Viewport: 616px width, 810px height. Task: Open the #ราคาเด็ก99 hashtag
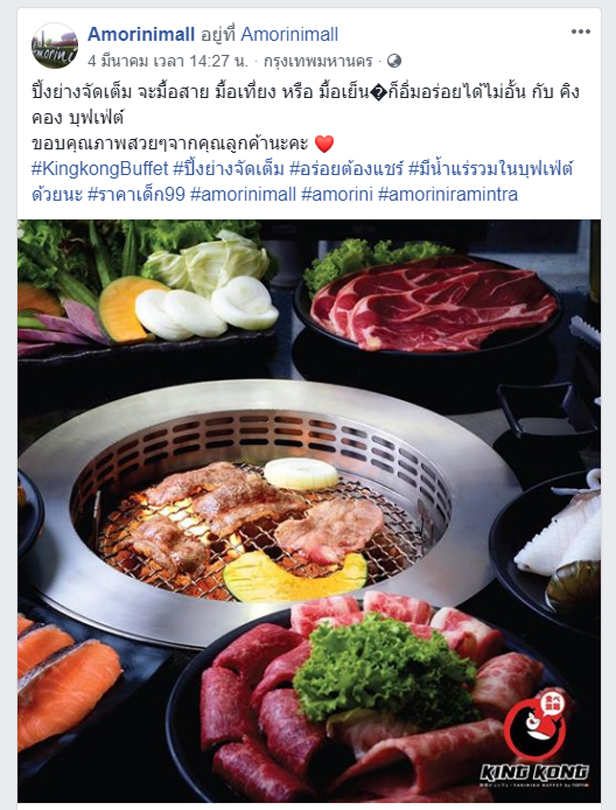pos(136,194)
